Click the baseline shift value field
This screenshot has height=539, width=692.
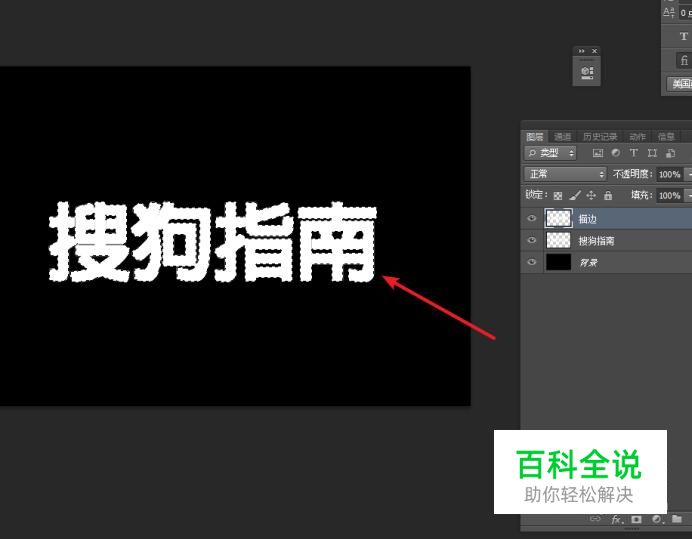pyautogui.click(x=685, y=12)
